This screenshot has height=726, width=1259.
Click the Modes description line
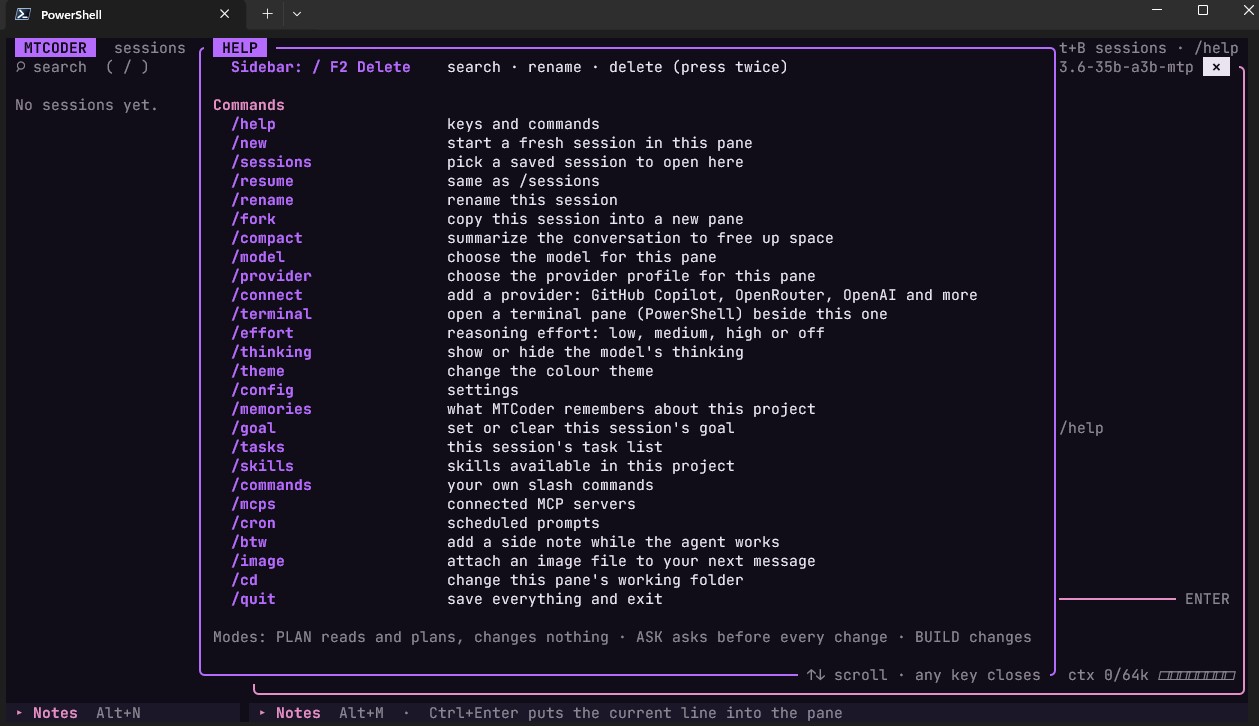[622, 637]
